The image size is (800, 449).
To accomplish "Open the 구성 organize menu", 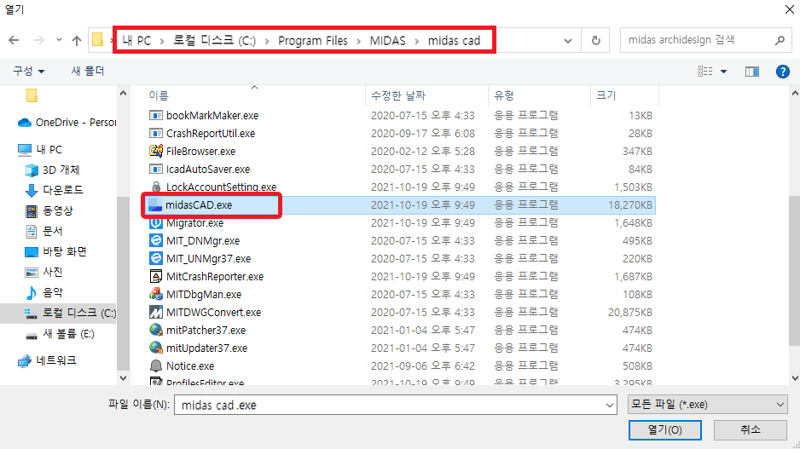I will (x=29, y=71).
